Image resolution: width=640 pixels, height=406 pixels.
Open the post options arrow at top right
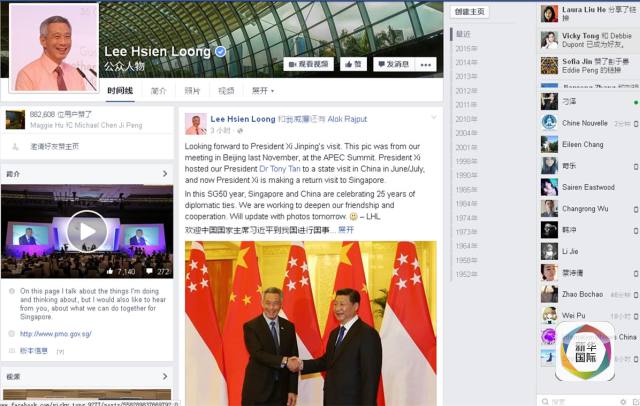434,118
